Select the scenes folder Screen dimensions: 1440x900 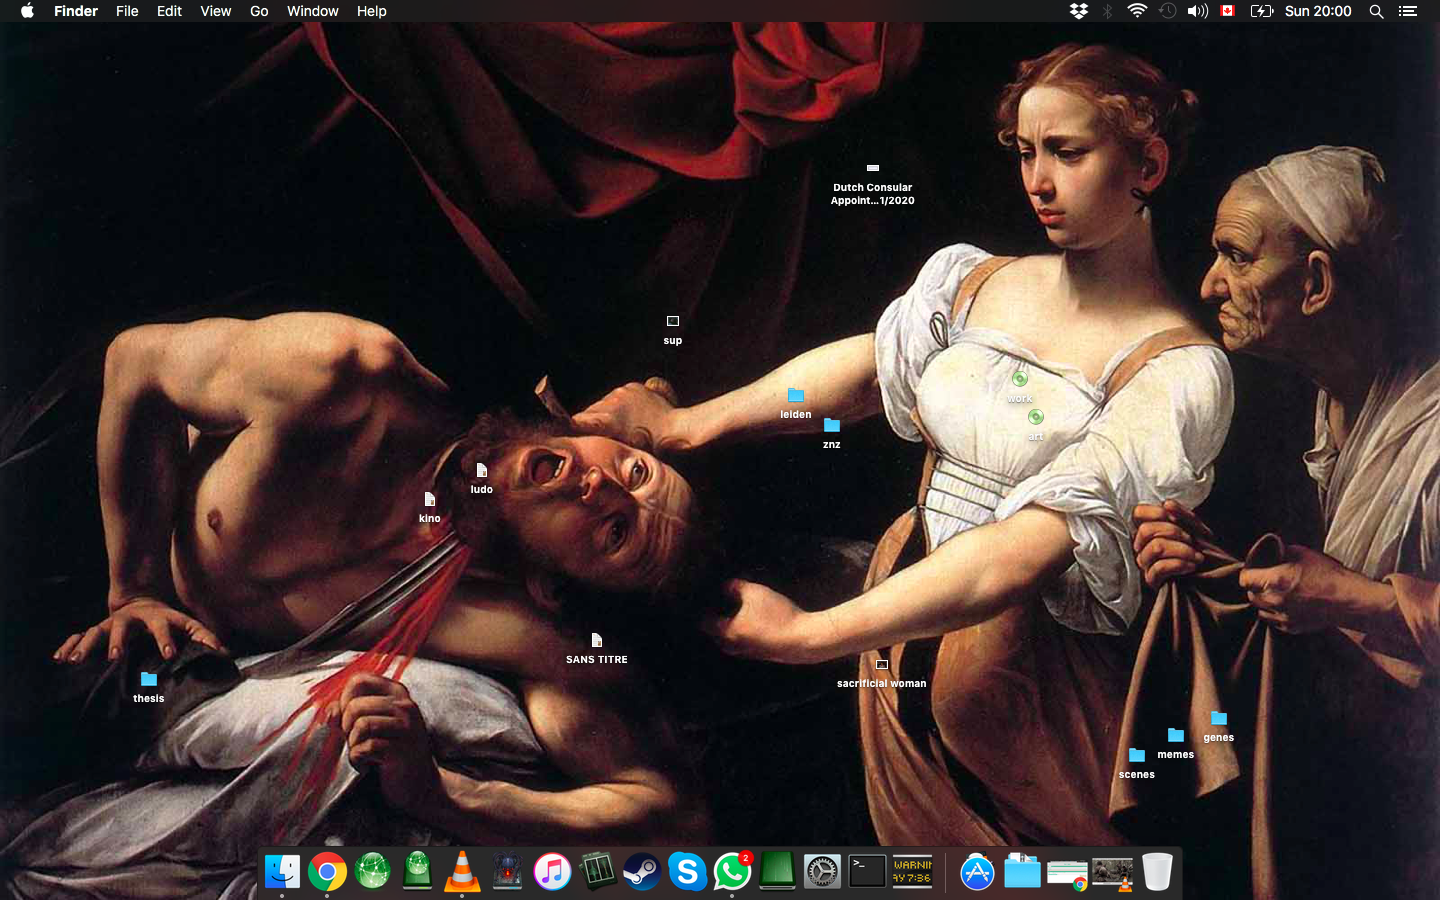click(x=1136, y=764)
